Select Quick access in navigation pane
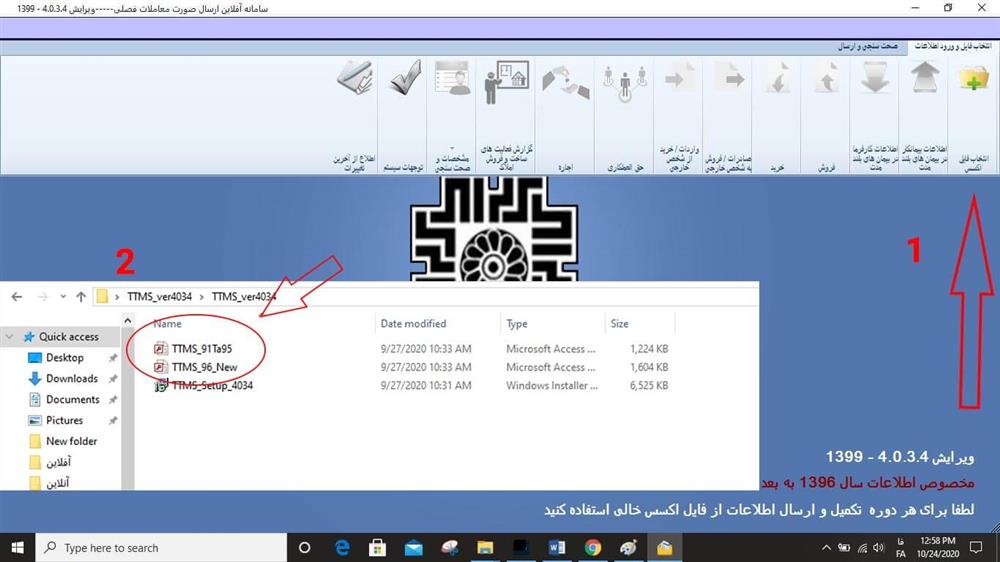Viewport: 1000px width, 562px height. (68, 336)
